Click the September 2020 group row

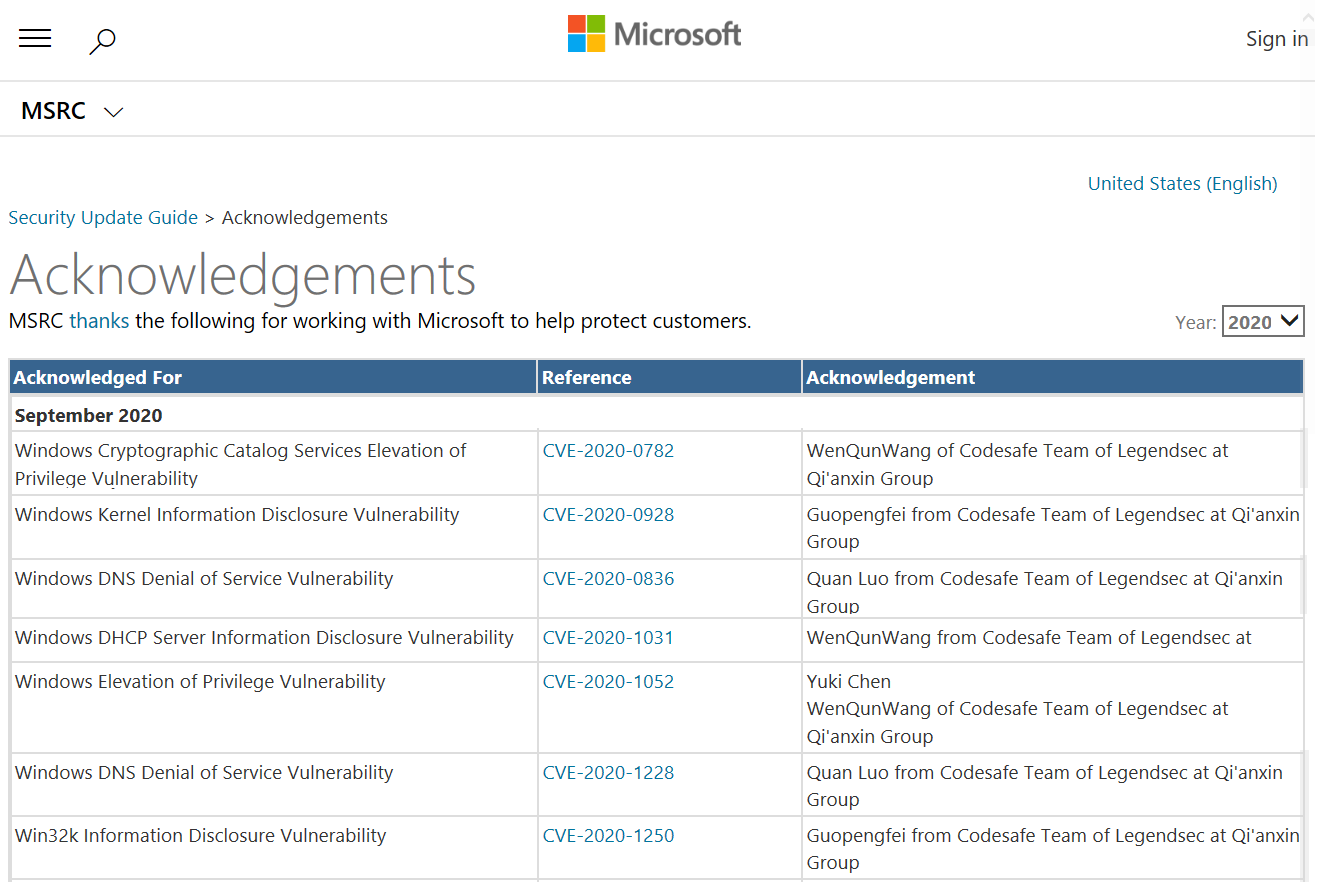click(89, 415)
